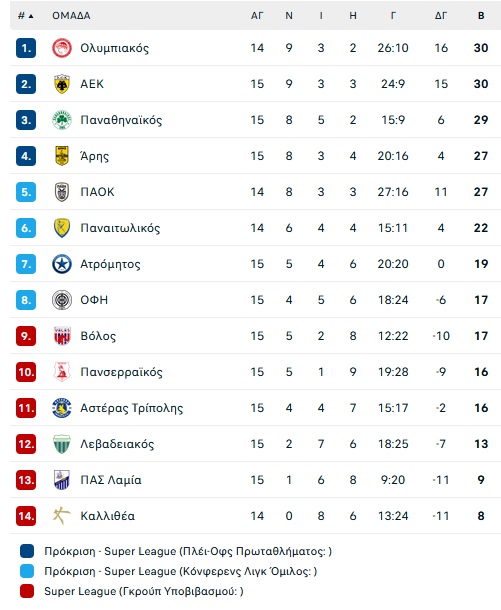This screenshot has height=610, width=501.
Task: Select the PAOK crest icon
Action: [x=62, y=192]
